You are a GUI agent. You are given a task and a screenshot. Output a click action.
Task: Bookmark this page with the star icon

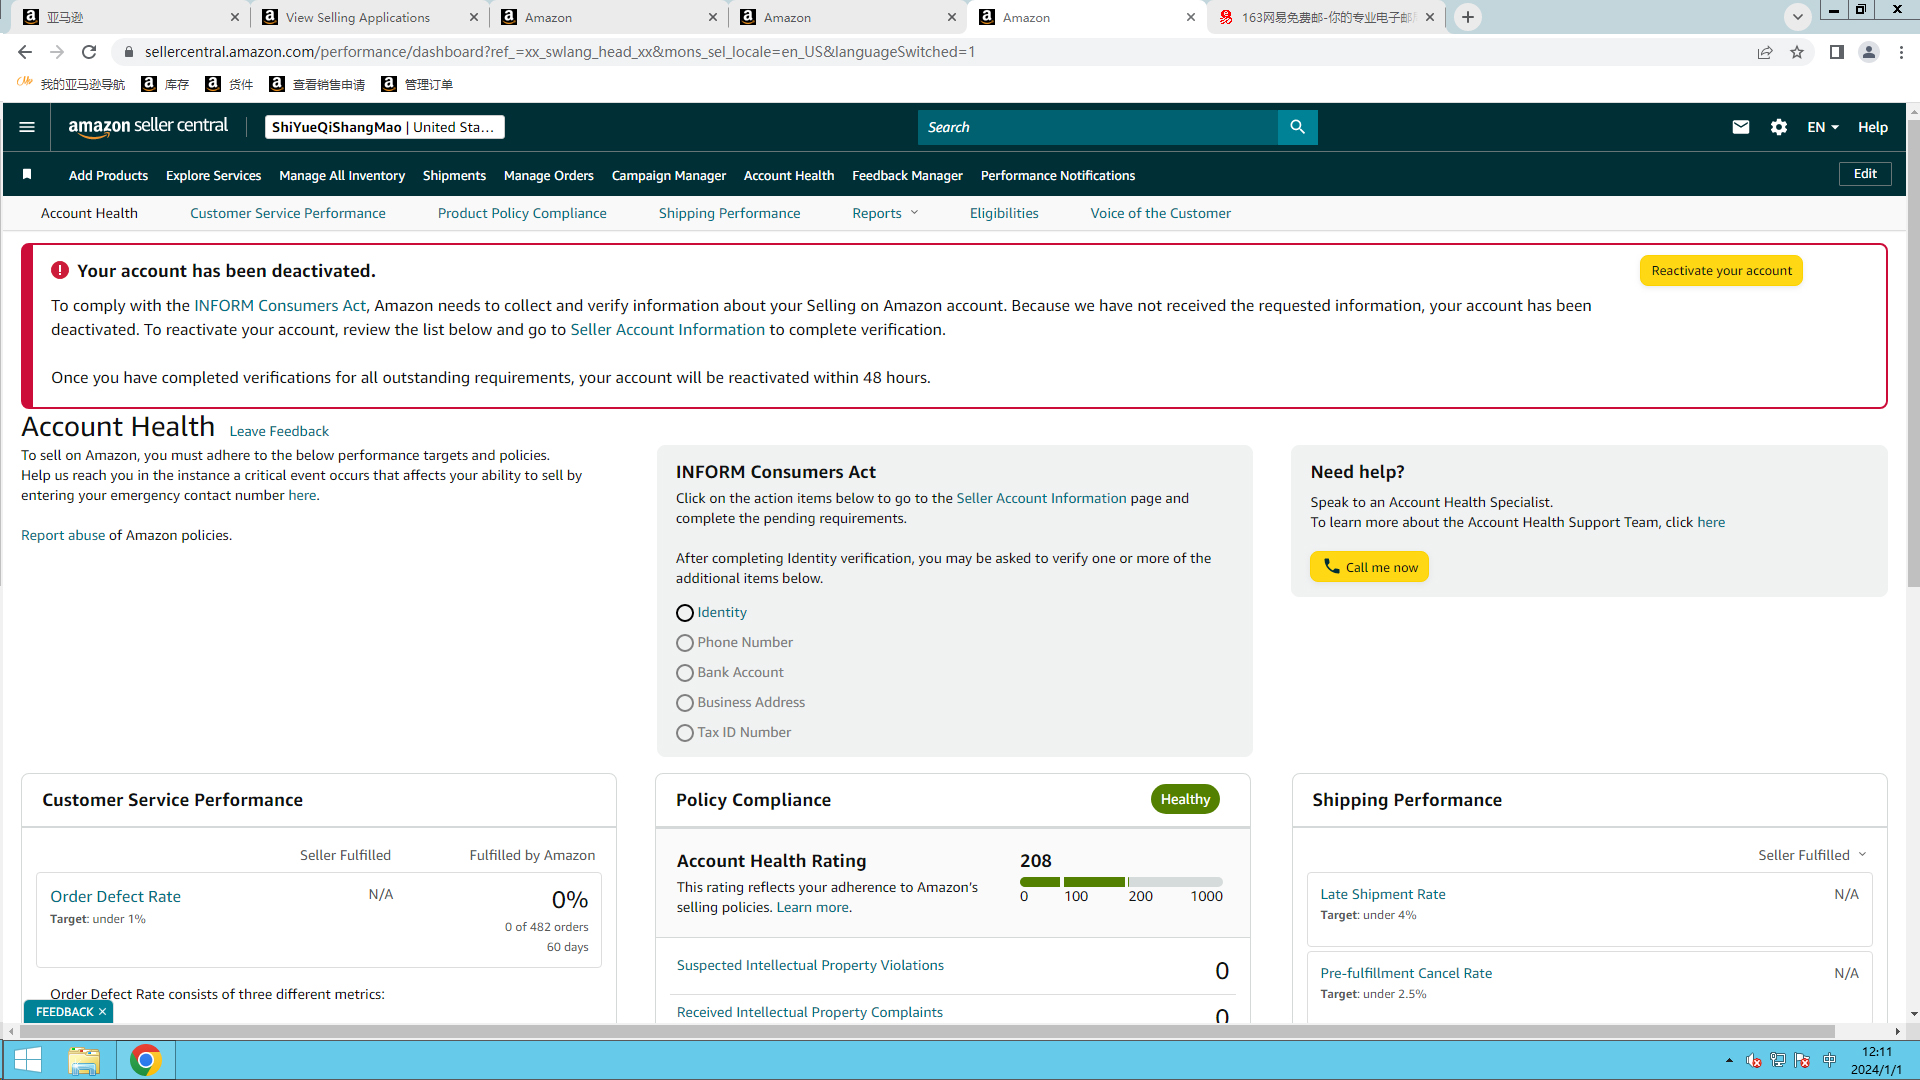[x=1797, y=52]
